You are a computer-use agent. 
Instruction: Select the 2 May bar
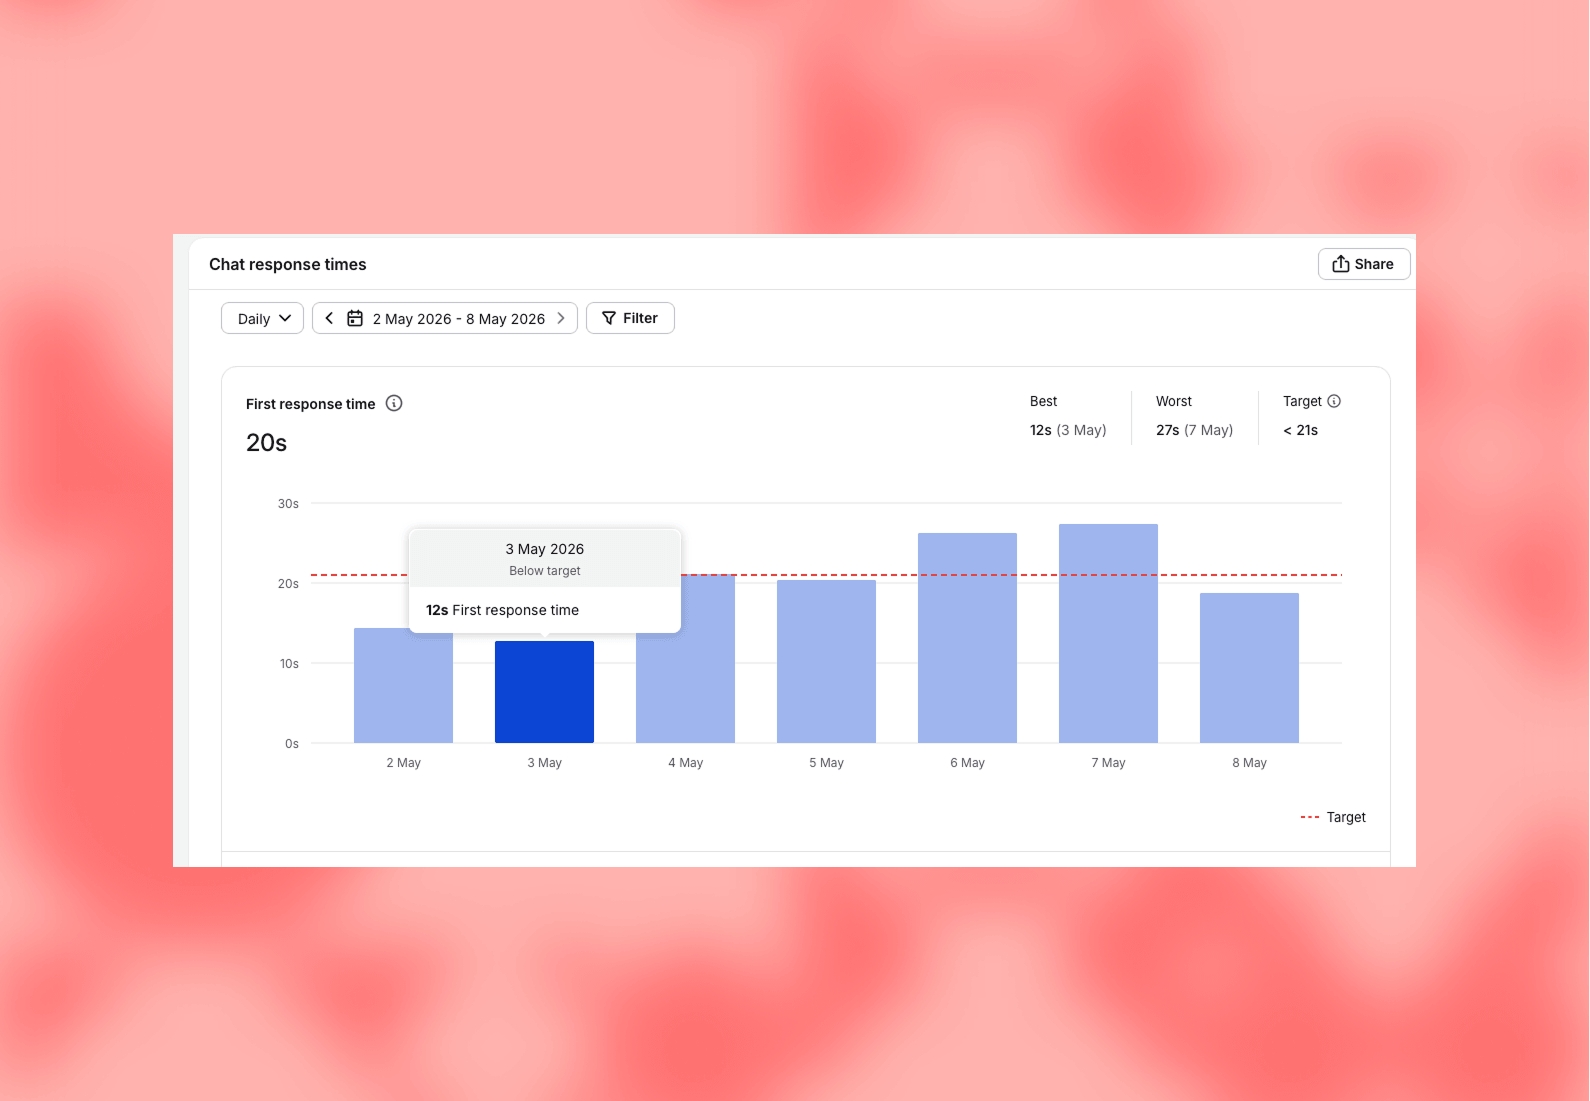pyautogui.click(x=403, y=685)
